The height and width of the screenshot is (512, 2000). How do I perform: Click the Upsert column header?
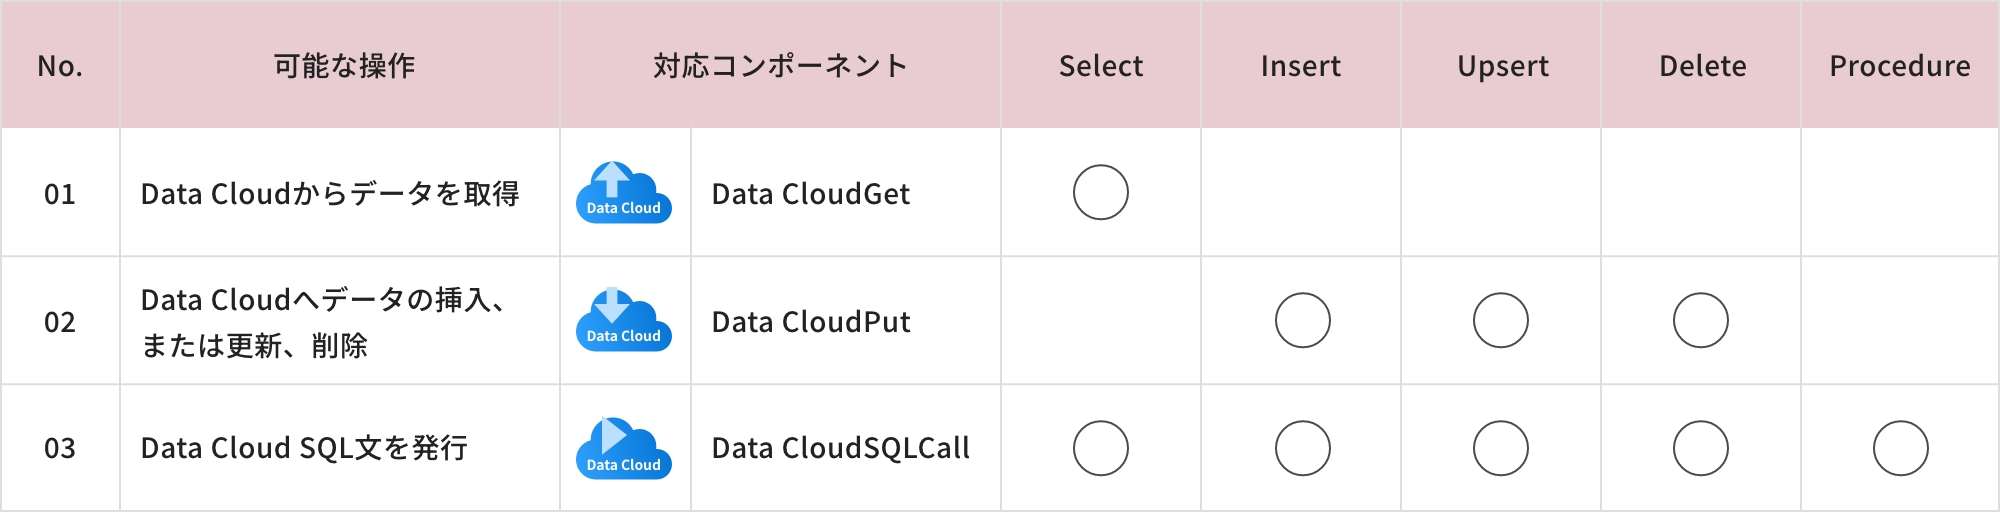1502,66
